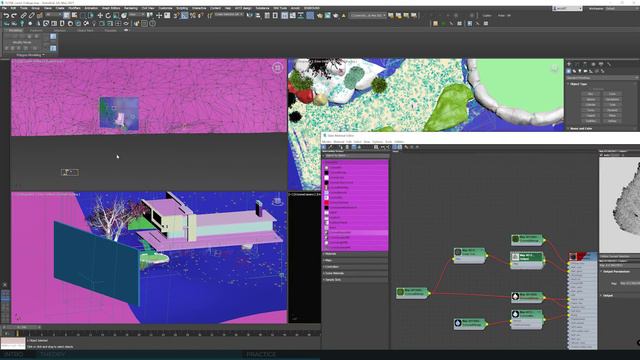Open the Edit menu in main menu bar
Viewport: 640px width, 360px height.
tap(13, 8)
